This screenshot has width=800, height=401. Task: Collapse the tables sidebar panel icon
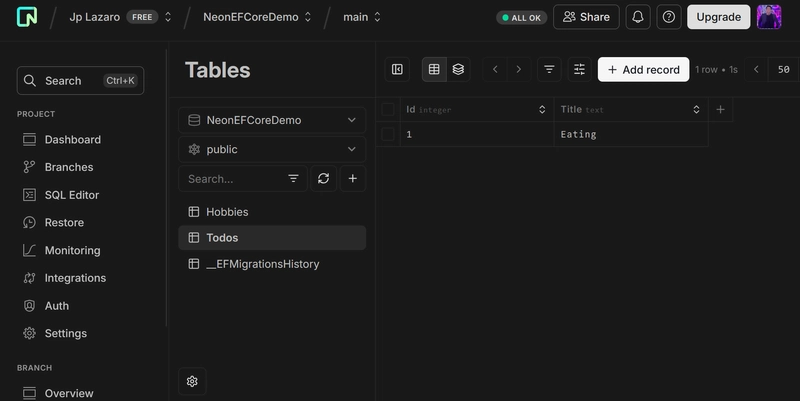397,69
